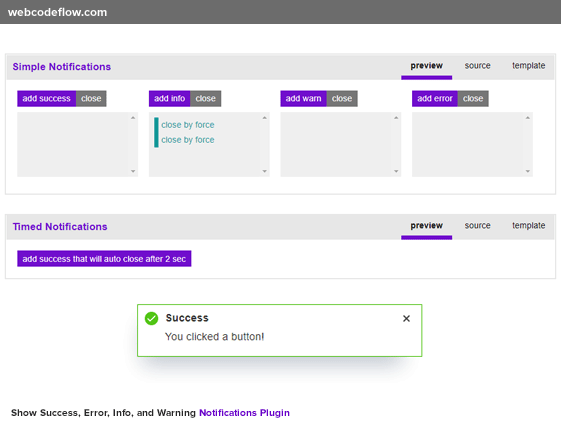Click the add info button
Viewport: 561px width, 431px height.
tap(170, 98)
